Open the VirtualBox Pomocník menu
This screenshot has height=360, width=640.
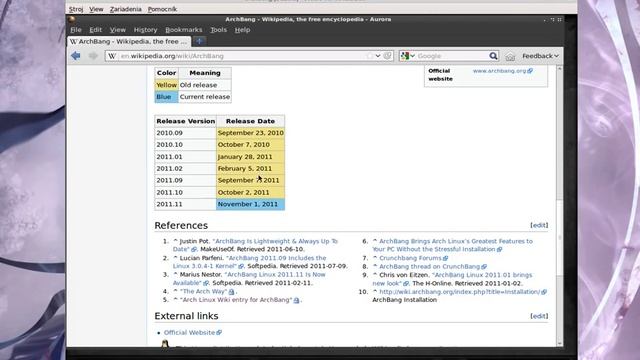click(x=162, y=9)
